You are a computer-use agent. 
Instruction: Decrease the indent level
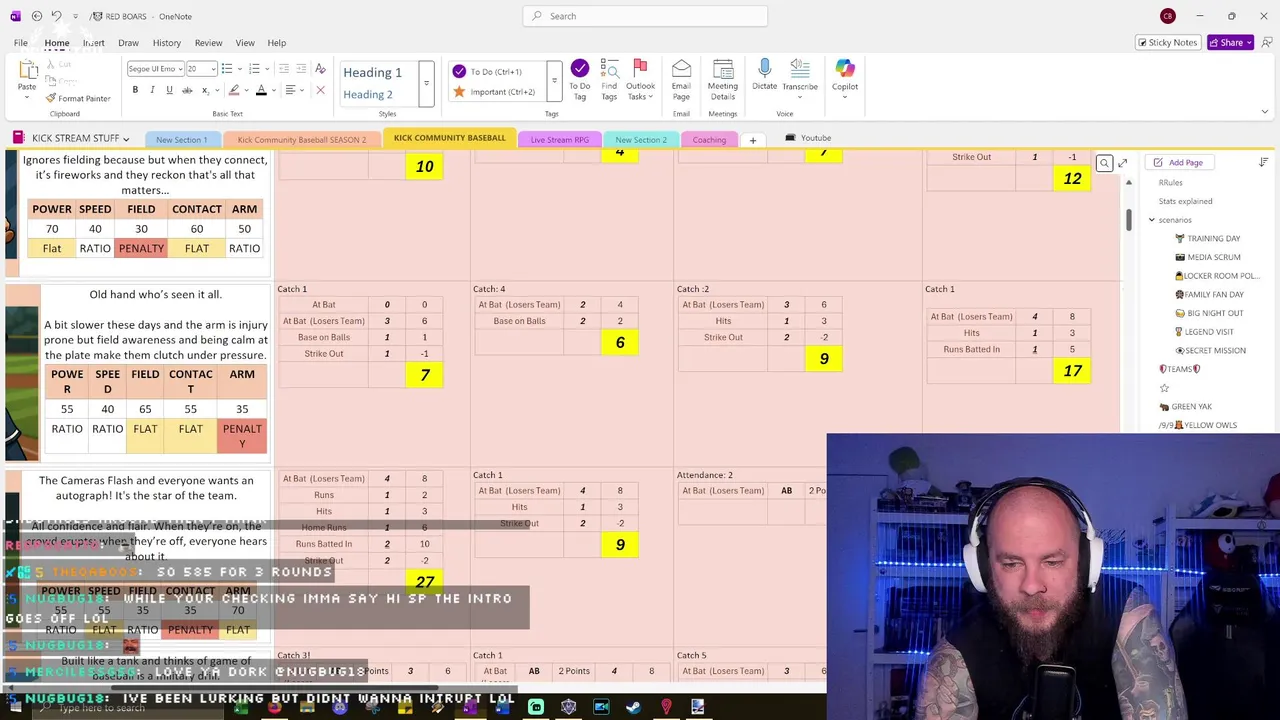point(284,68)
